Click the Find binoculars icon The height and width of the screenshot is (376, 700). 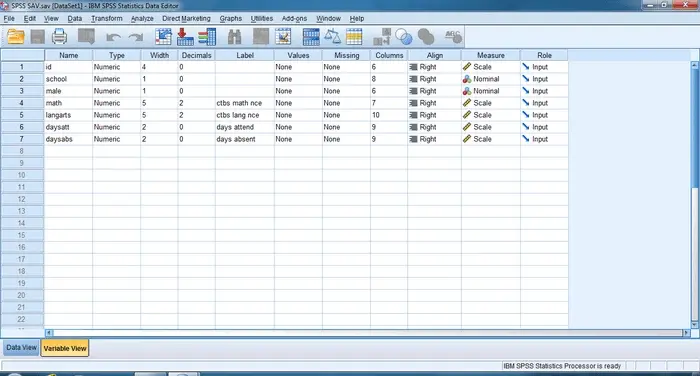tap(234, 37)
